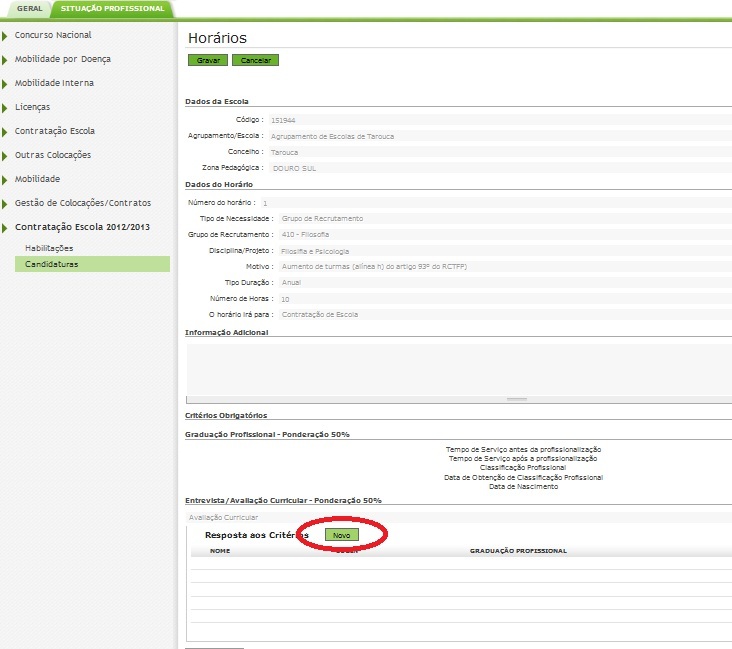This screenshot has height=649, width=732.
Task: Expand Outras Colocações menu
Action: pyautogui.click(x=53, y=155)
